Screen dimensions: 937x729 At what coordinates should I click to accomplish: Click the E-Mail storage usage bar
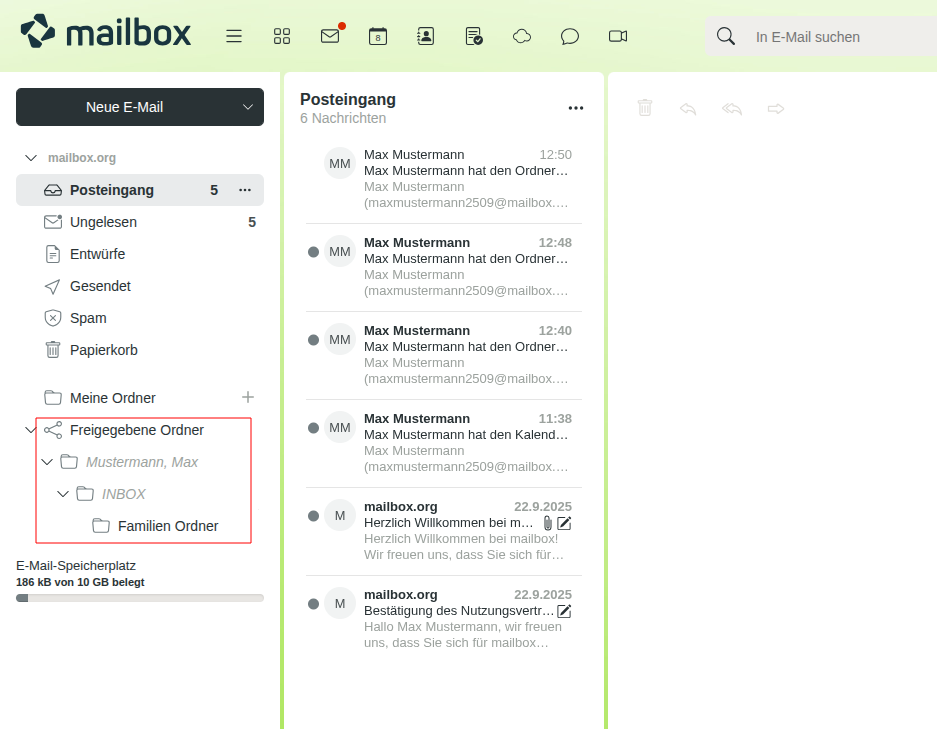(140, 598)
